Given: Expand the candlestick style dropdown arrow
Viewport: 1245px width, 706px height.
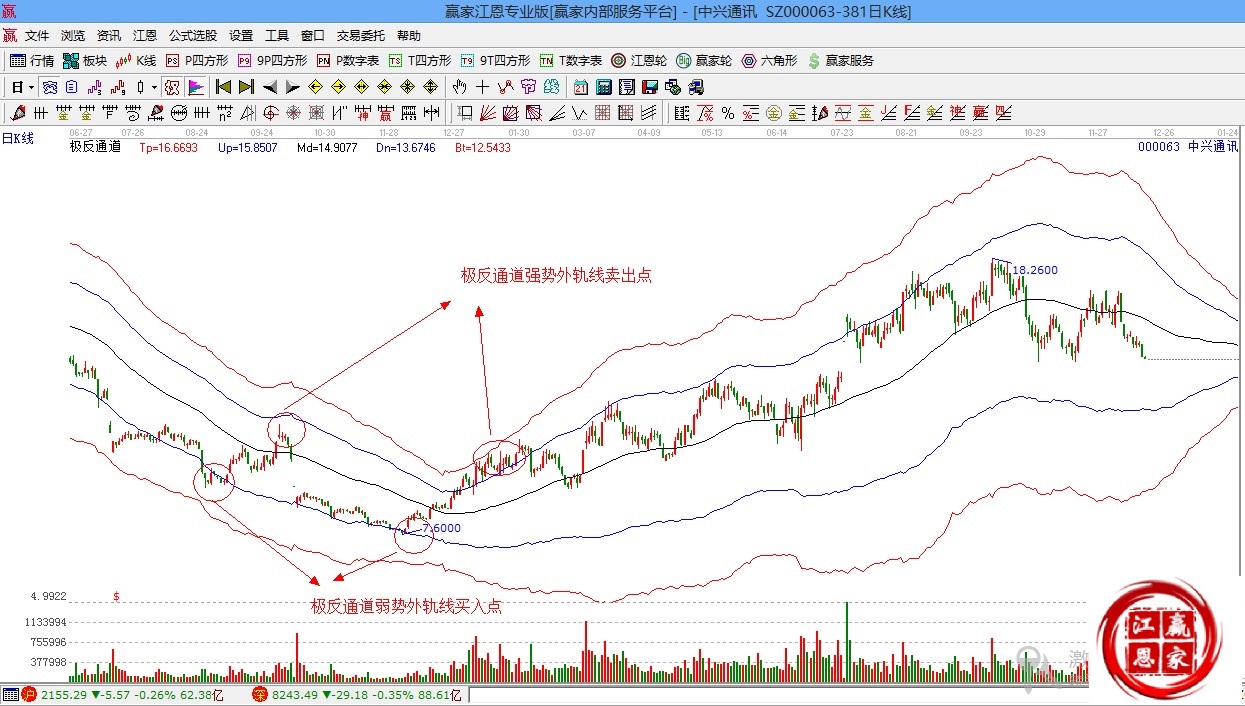Looking at the screenshot, I should pos(154,87).
